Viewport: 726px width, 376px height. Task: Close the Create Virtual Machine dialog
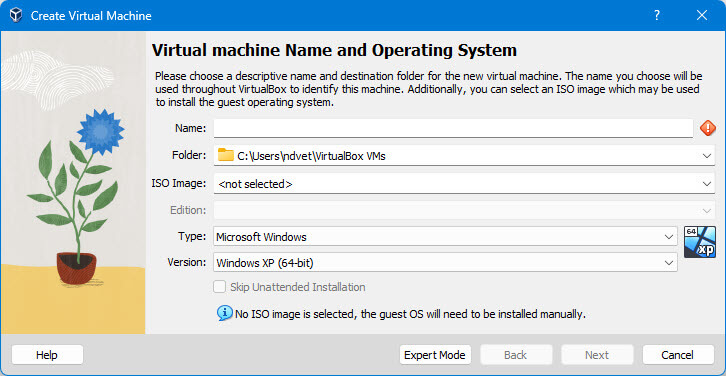point(701,15)
